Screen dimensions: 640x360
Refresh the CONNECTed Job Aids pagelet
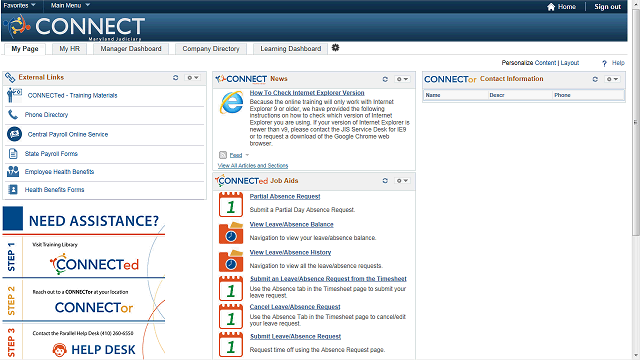tap(385, 180)
